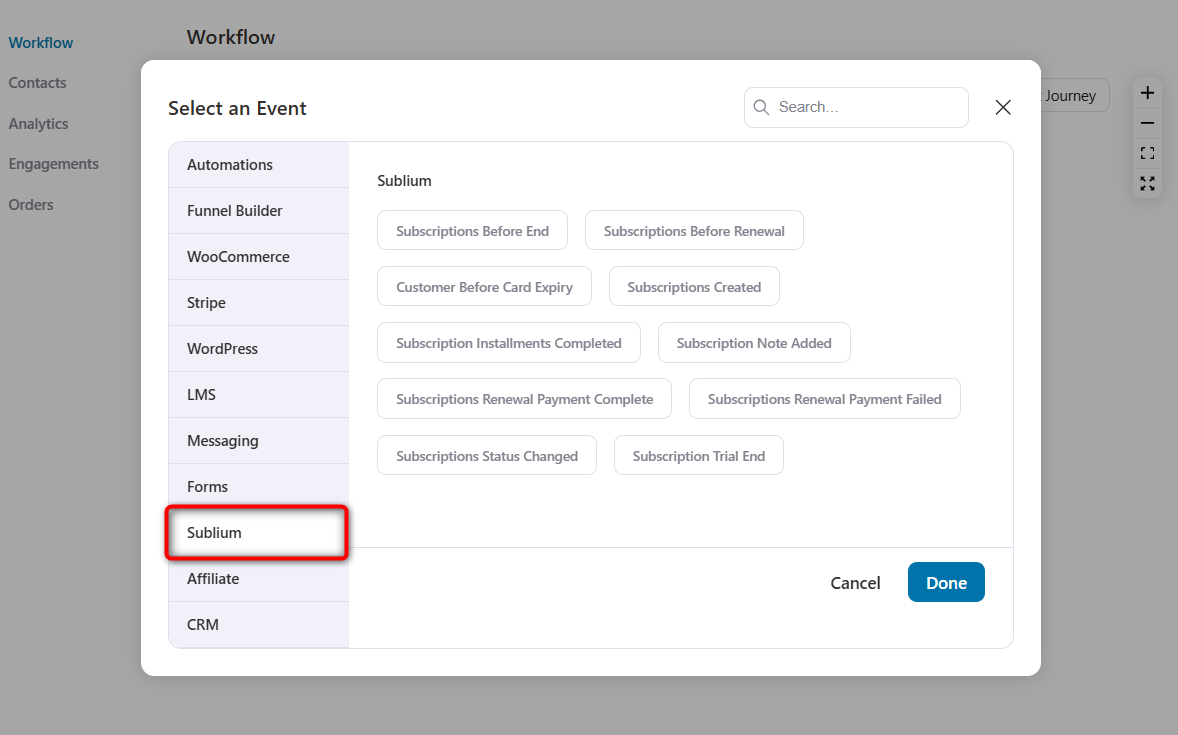Select the Subscriptions Created event

pos(694,286)
